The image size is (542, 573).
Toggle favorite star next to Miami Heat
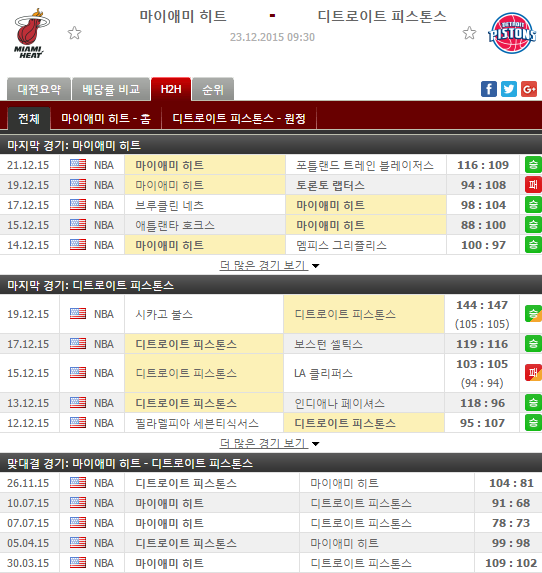point(75,33)
